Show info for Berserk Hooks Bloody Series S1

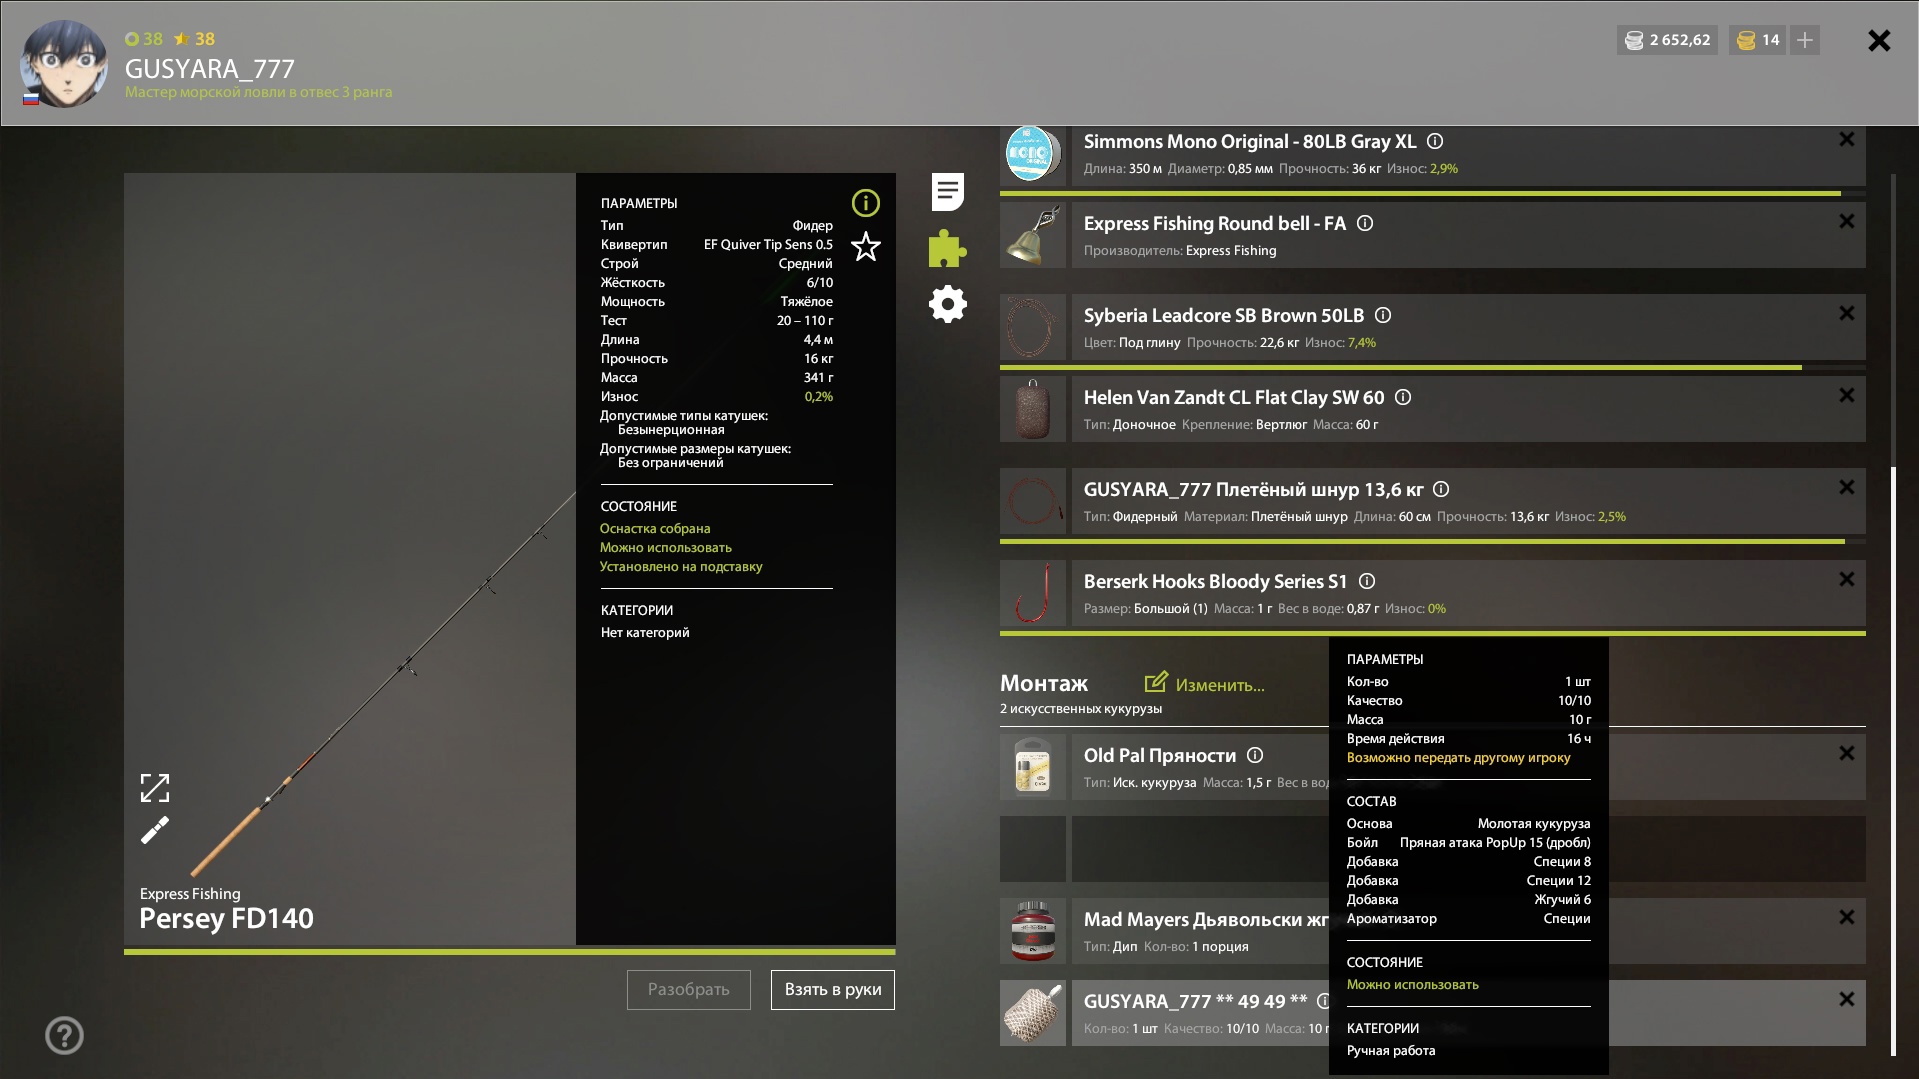[1367, 582]
